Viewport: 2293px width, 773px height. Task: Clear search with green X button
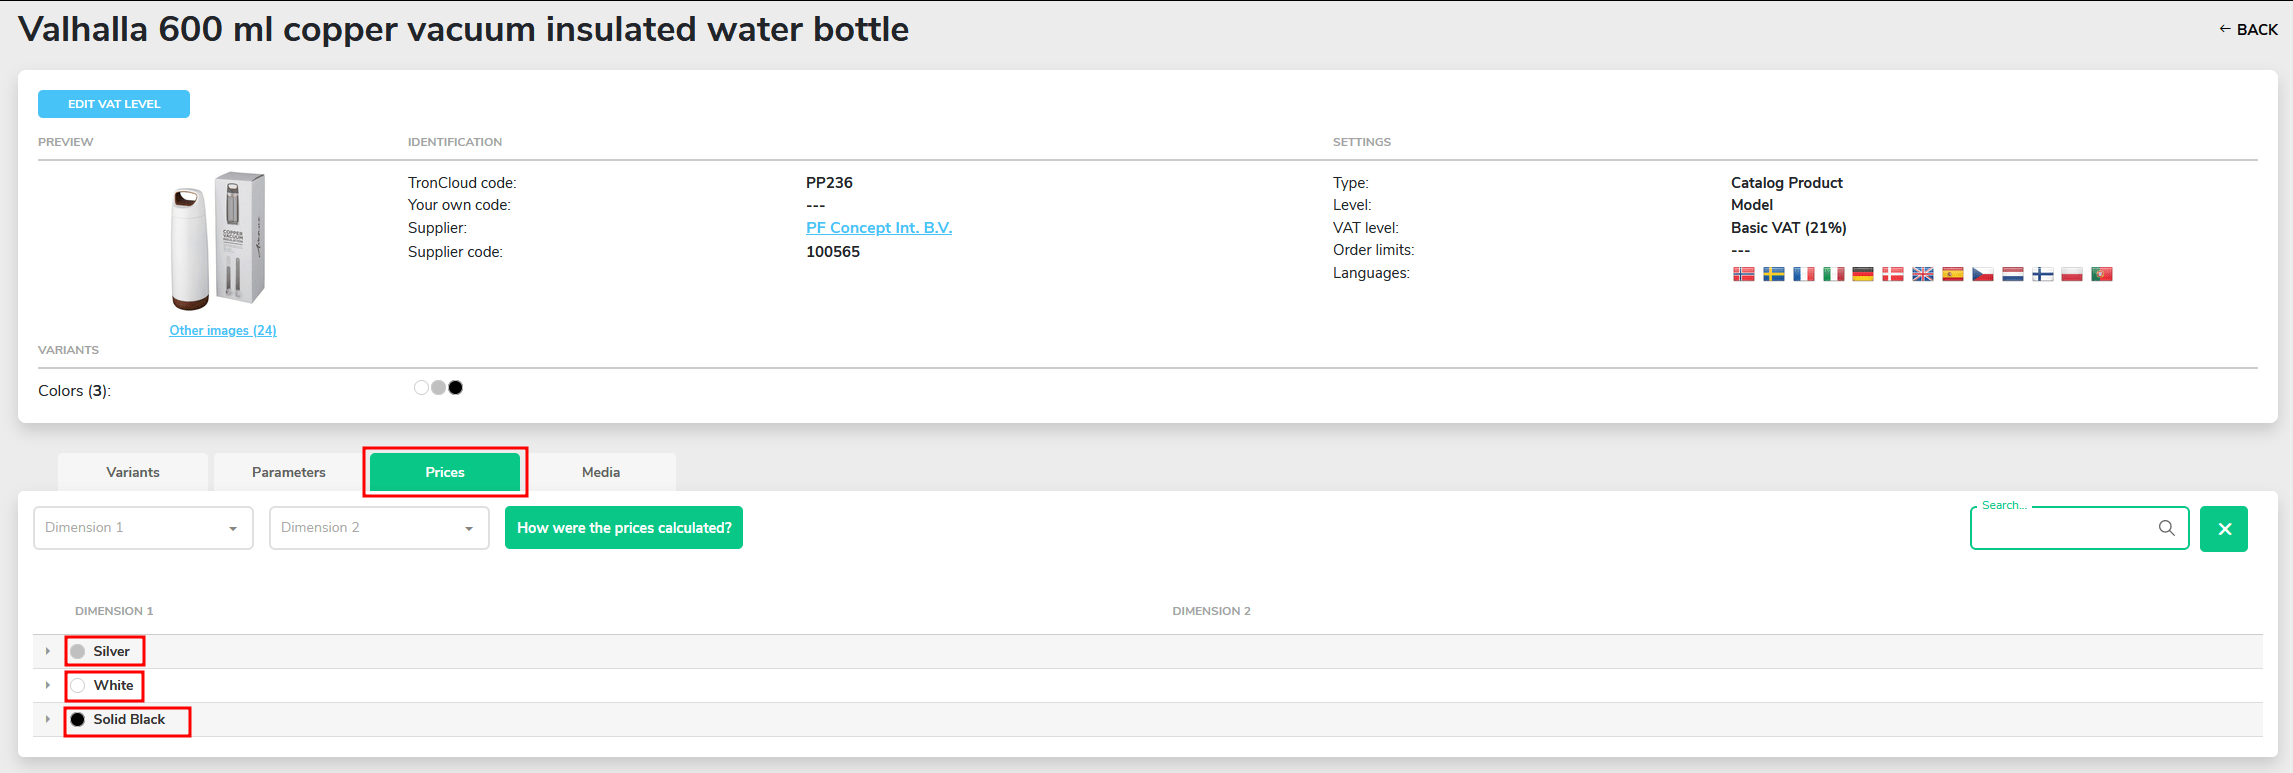[2223, 529]
